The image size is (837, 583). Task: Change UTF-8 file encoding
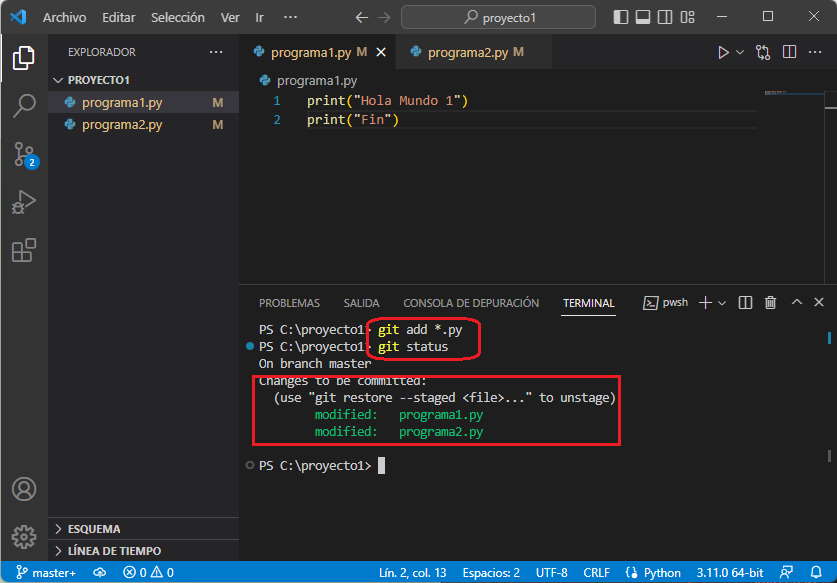tap(551, 572)
